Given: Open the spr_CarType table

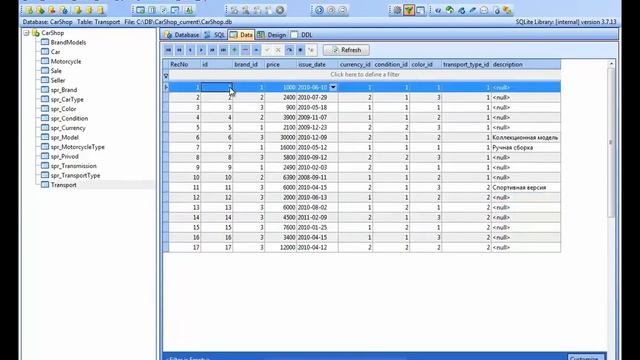Looking at the screenshot, I should click(x=67, y=99).
